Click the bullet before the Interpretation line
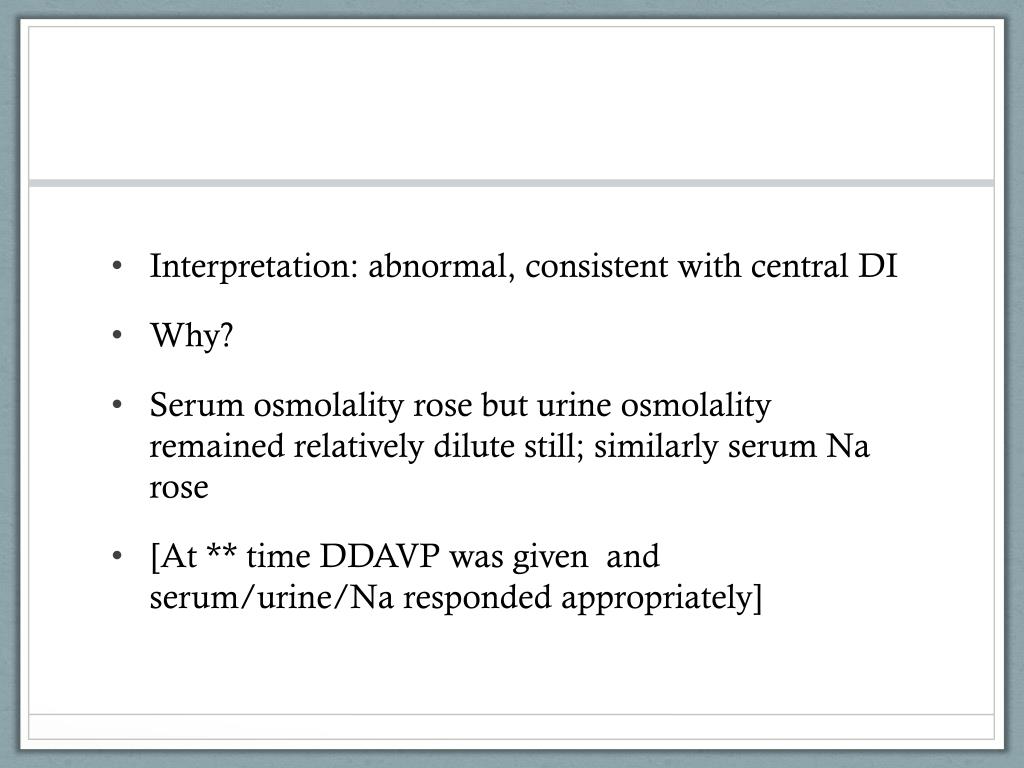 tap(117, 266)
